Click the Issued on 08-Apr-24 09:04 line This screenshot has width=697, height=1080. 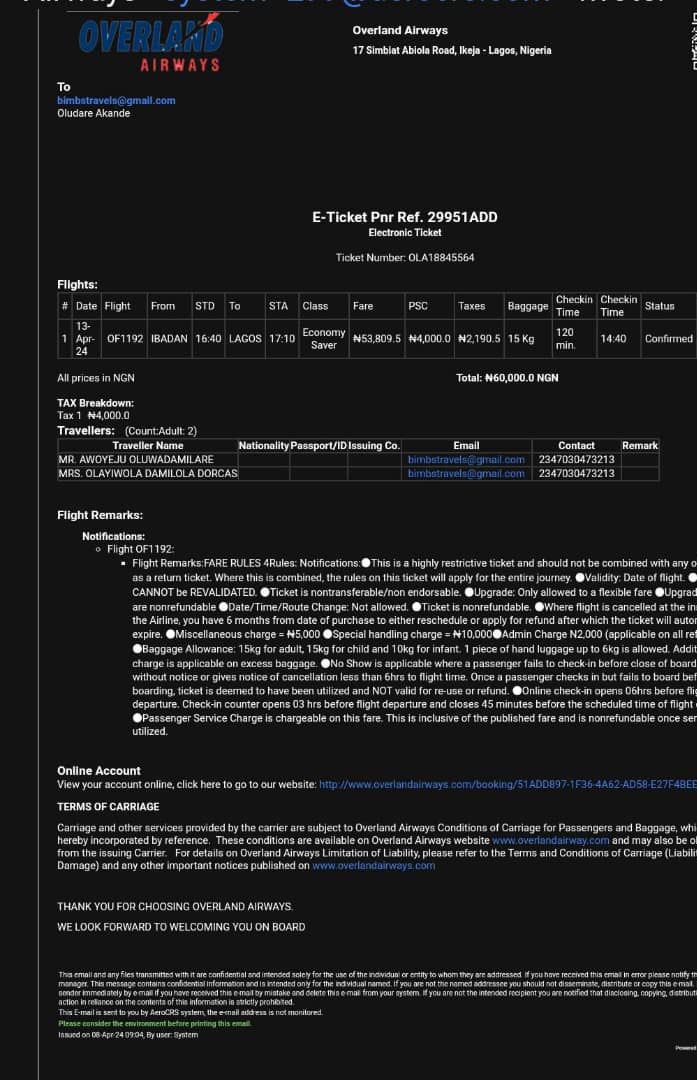coord(128,1035)
